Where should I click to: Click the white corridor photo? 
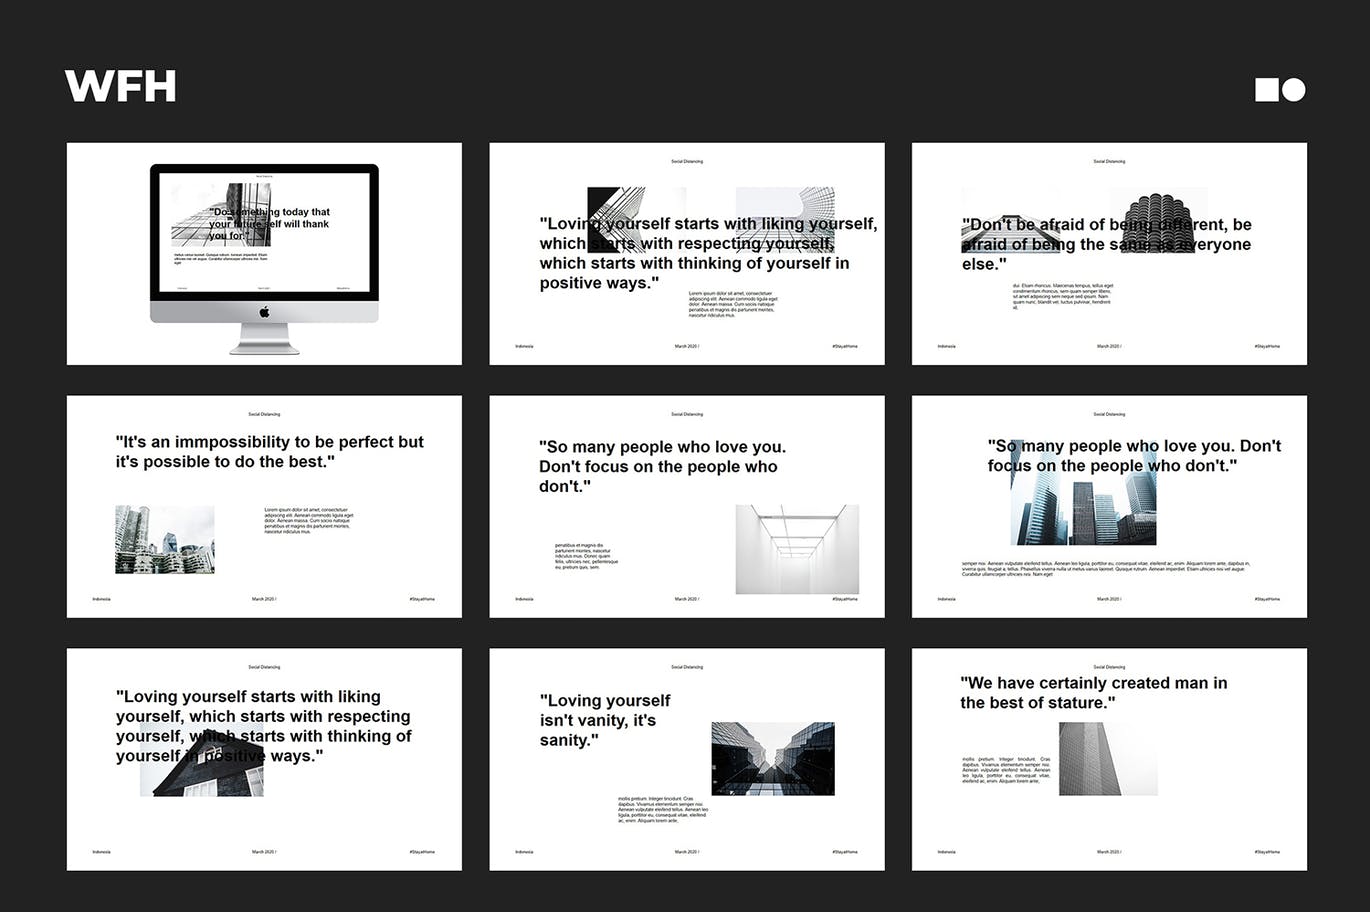797,549
